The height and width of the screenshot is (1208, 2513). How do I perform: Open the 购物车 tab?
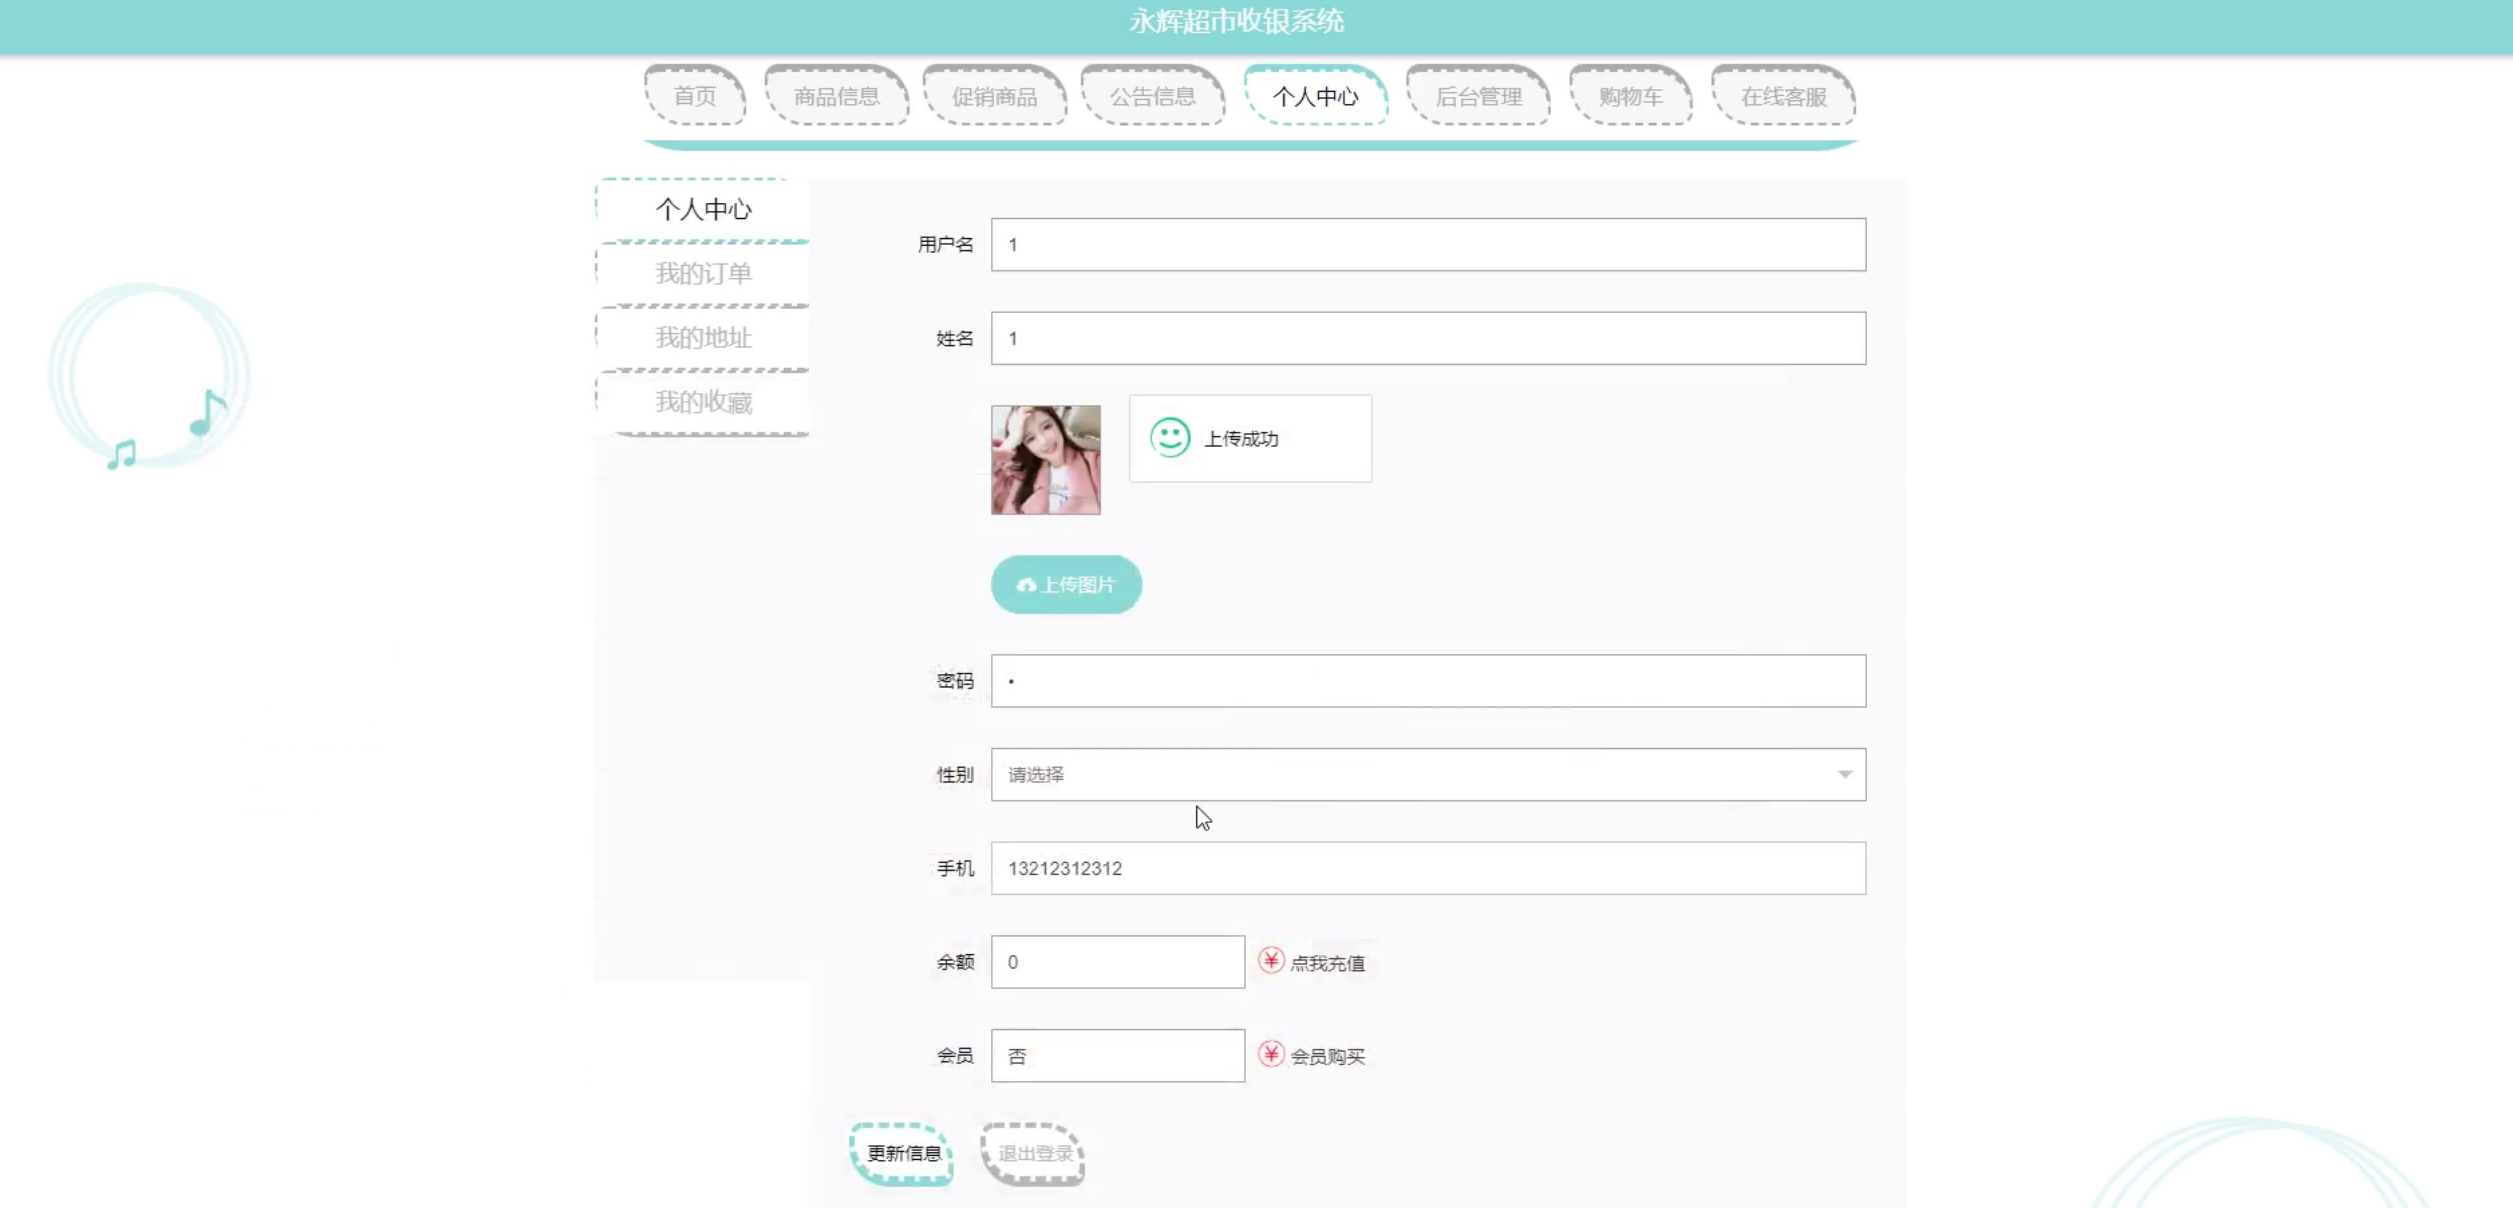click(1630, 97)
